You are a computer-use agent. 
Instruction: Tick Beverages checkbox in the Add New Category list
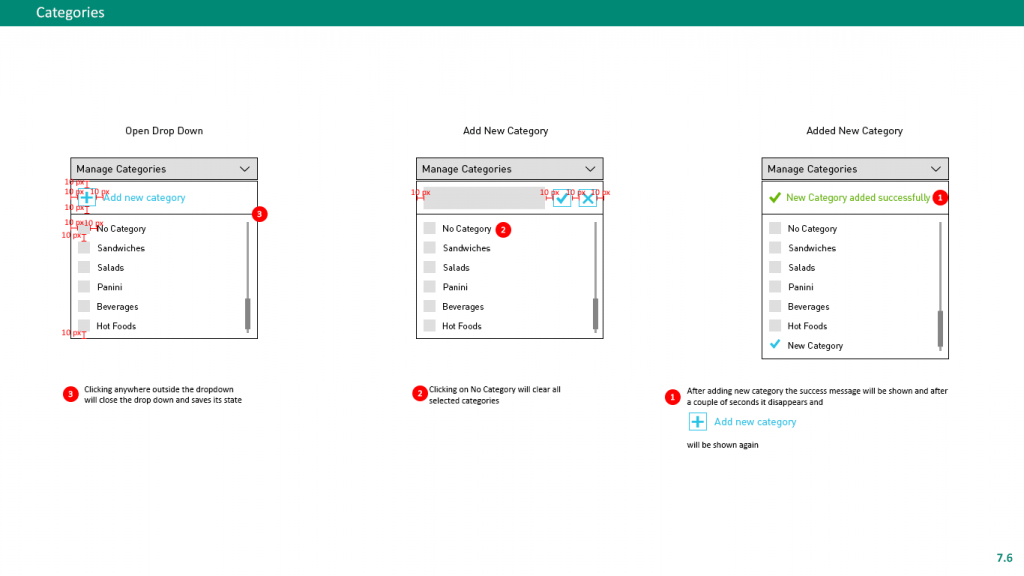pos(429,307)
